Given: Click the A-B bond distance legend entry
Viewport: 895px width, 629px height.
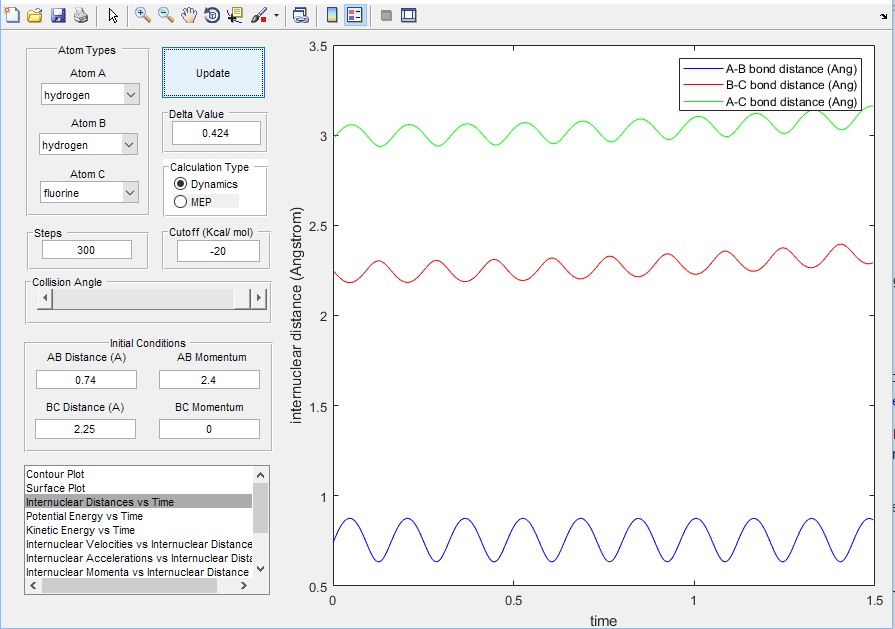Looking at the screenshot, I should tap(771, 69).
